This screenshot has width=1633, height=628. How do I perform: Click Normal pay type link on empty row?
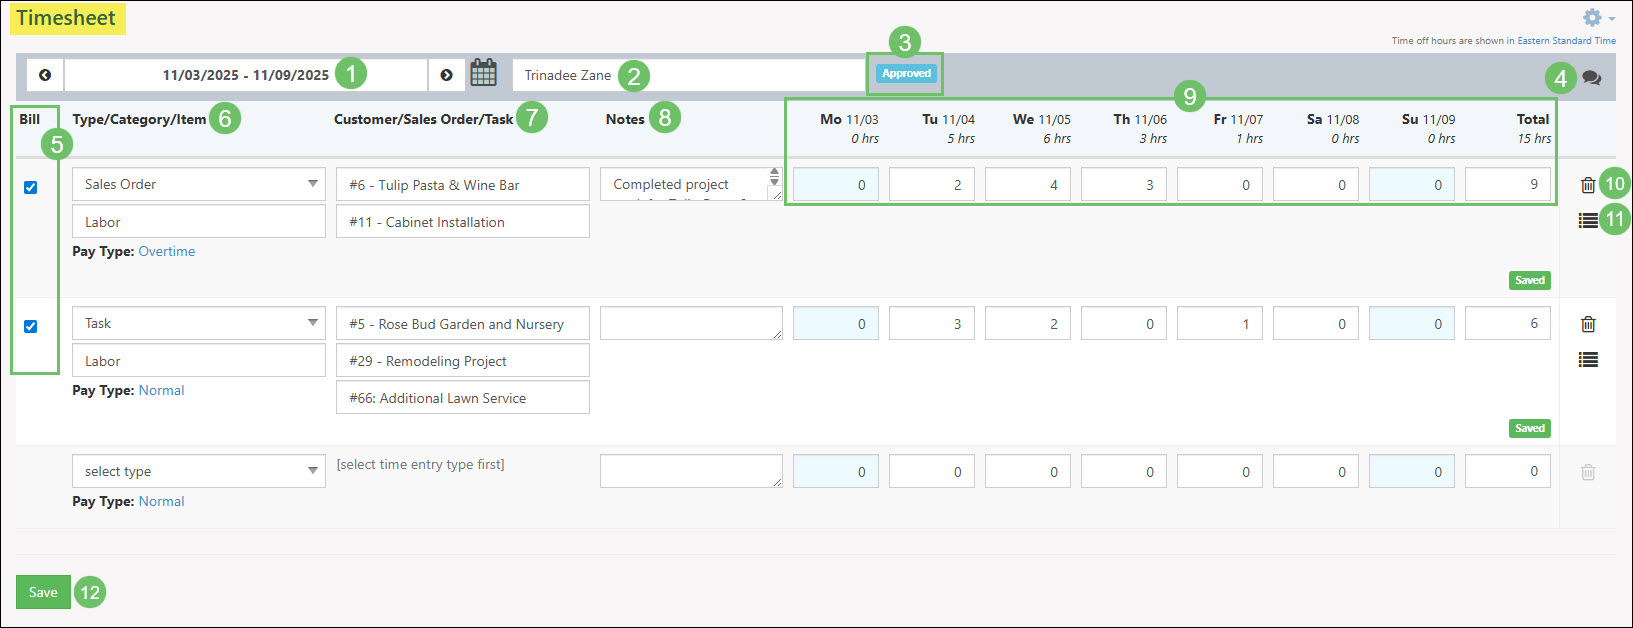(x=161, y=501)
